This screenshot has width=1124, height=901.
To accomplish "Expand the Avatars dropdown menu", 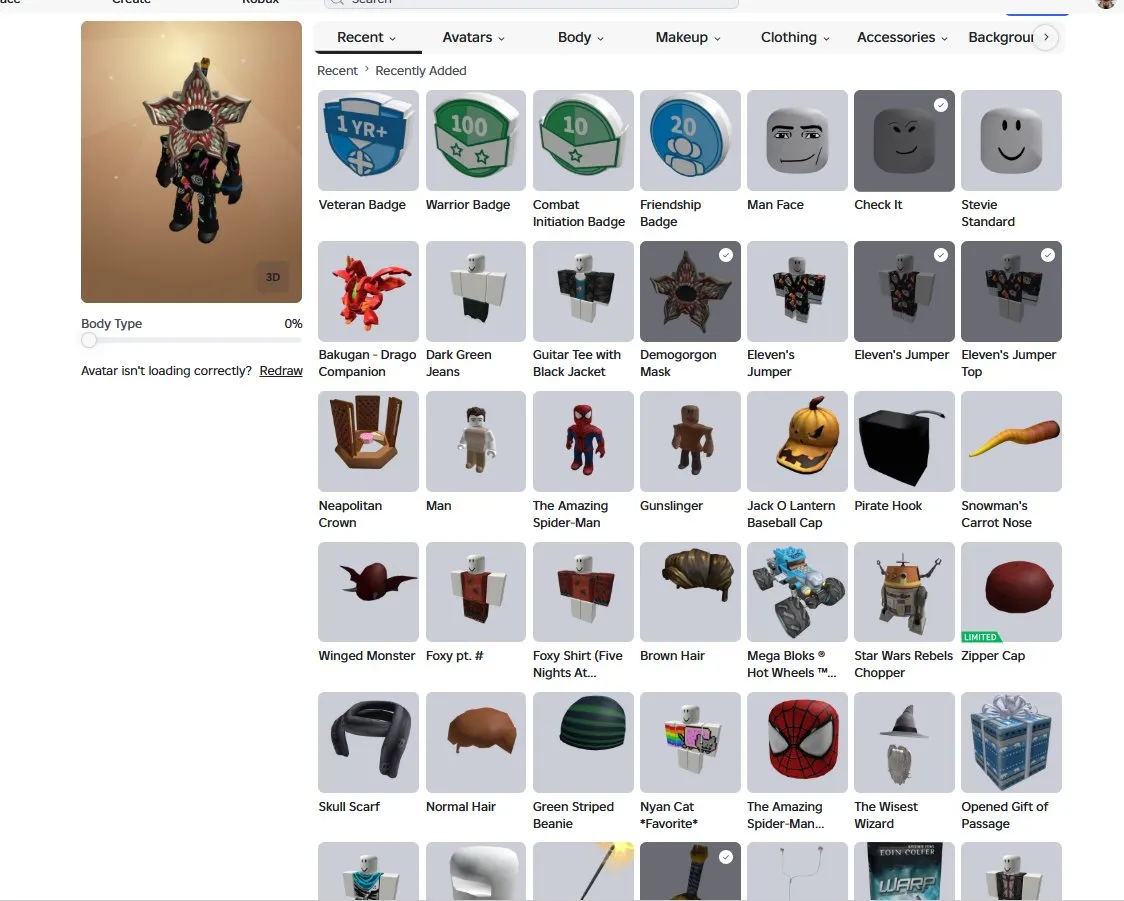I will pos(473,37).
